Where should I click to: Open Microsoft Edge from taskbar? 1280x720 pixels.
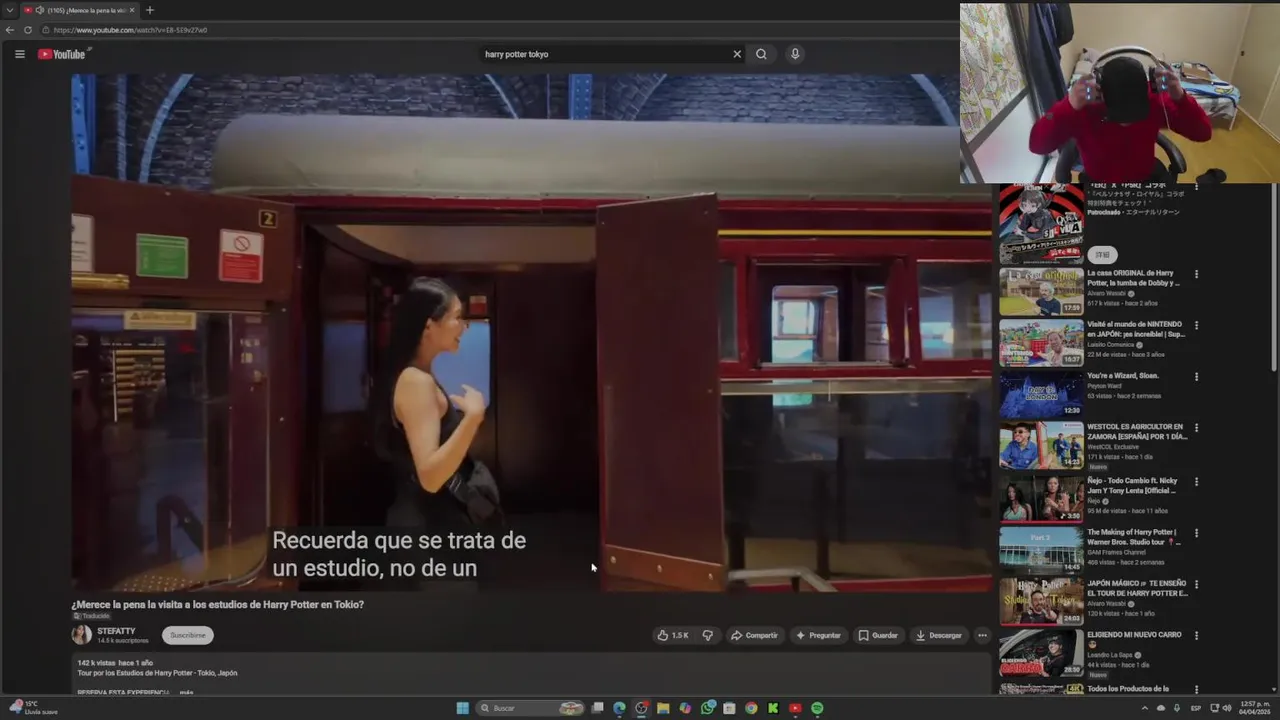coord(619,708)
